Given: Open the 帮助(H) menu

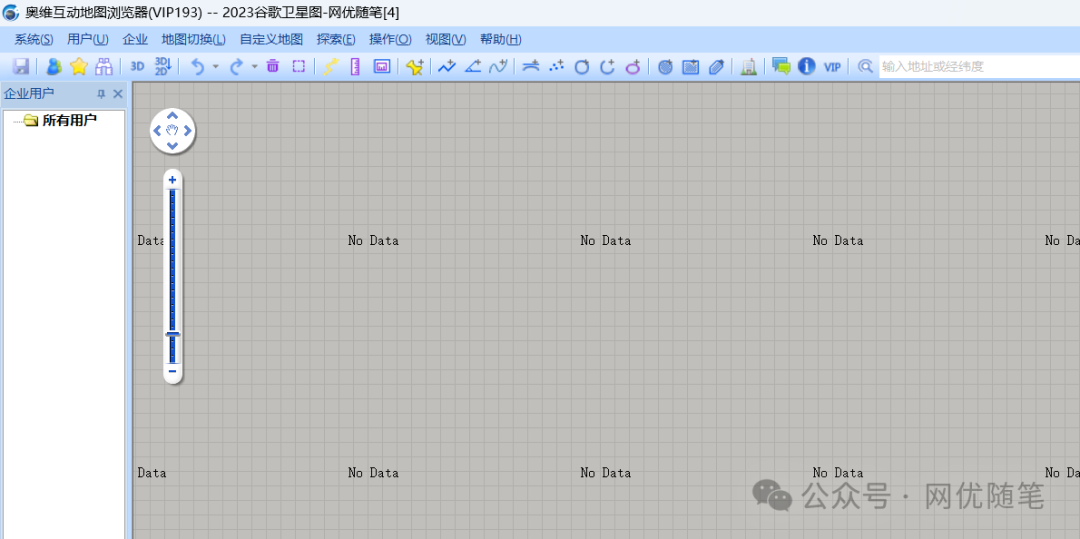Looking at the screenshot, I should pos(501,39).
